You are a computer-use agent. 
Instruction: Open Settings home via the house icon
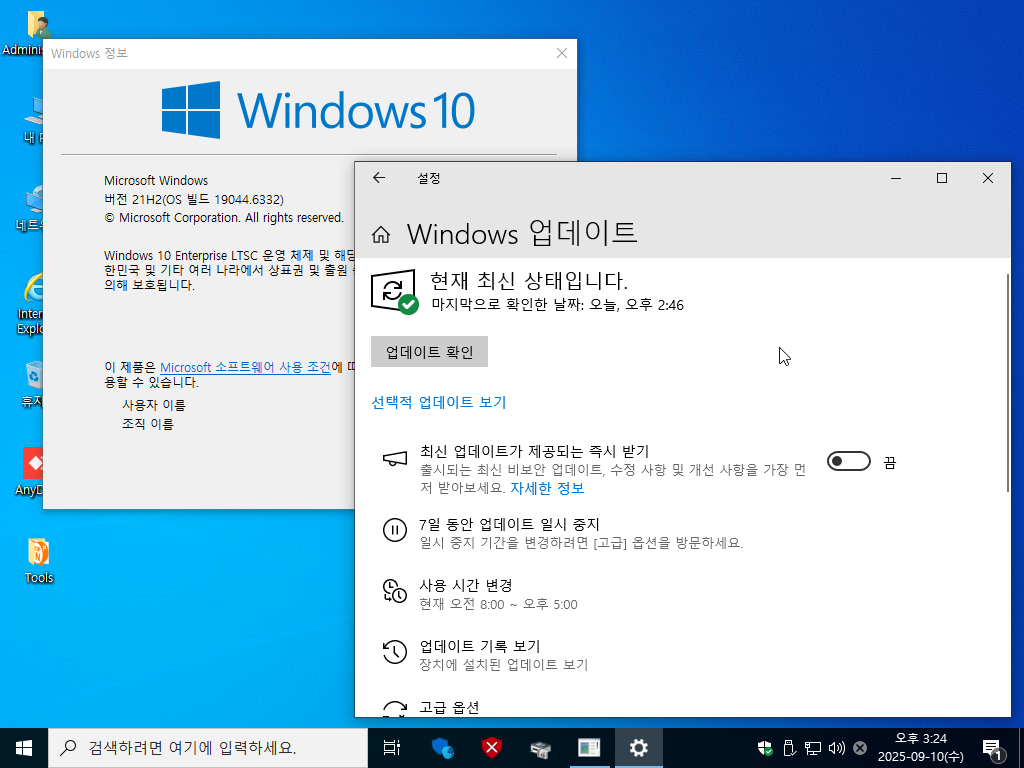(x=381, y=234)
